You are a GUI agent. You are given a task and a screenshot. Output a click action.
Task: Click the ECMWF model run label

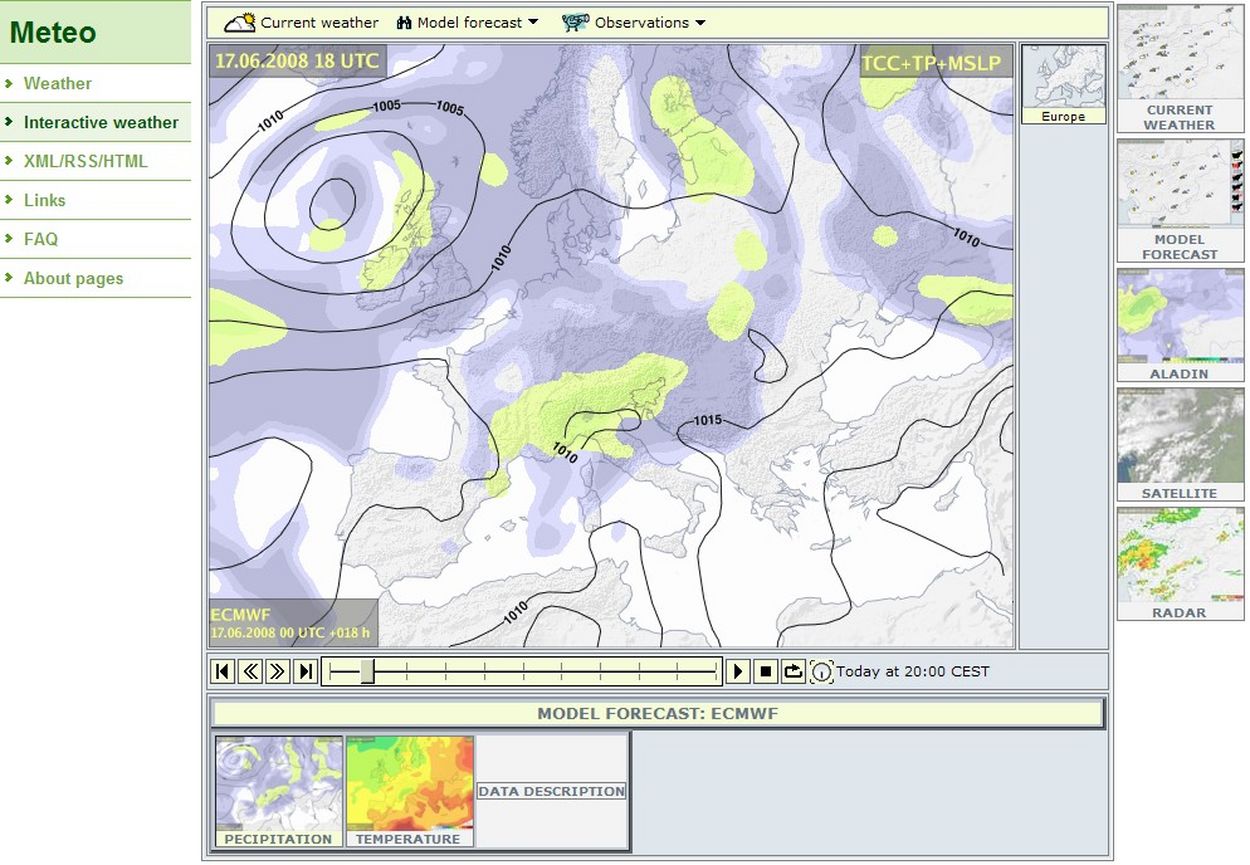pyautogui.click(x=292, y=622)
